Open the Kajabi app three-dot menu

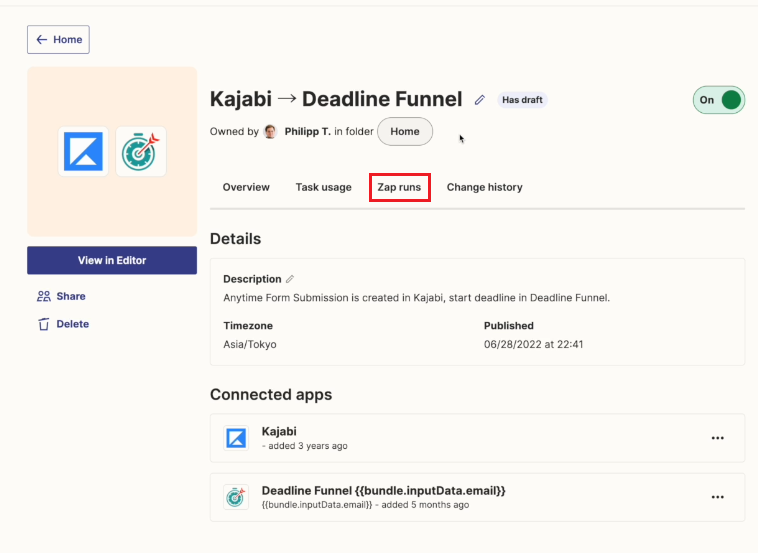click(718, 438)
